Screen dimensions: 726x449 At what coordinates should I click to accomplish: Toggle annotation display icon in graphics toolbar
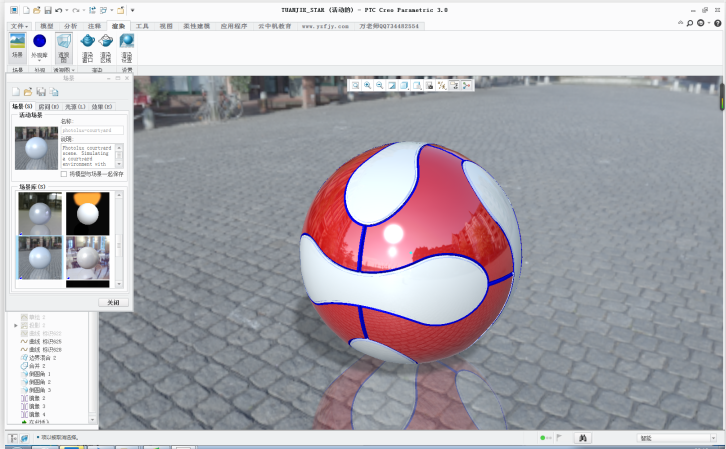click(454, 85)
